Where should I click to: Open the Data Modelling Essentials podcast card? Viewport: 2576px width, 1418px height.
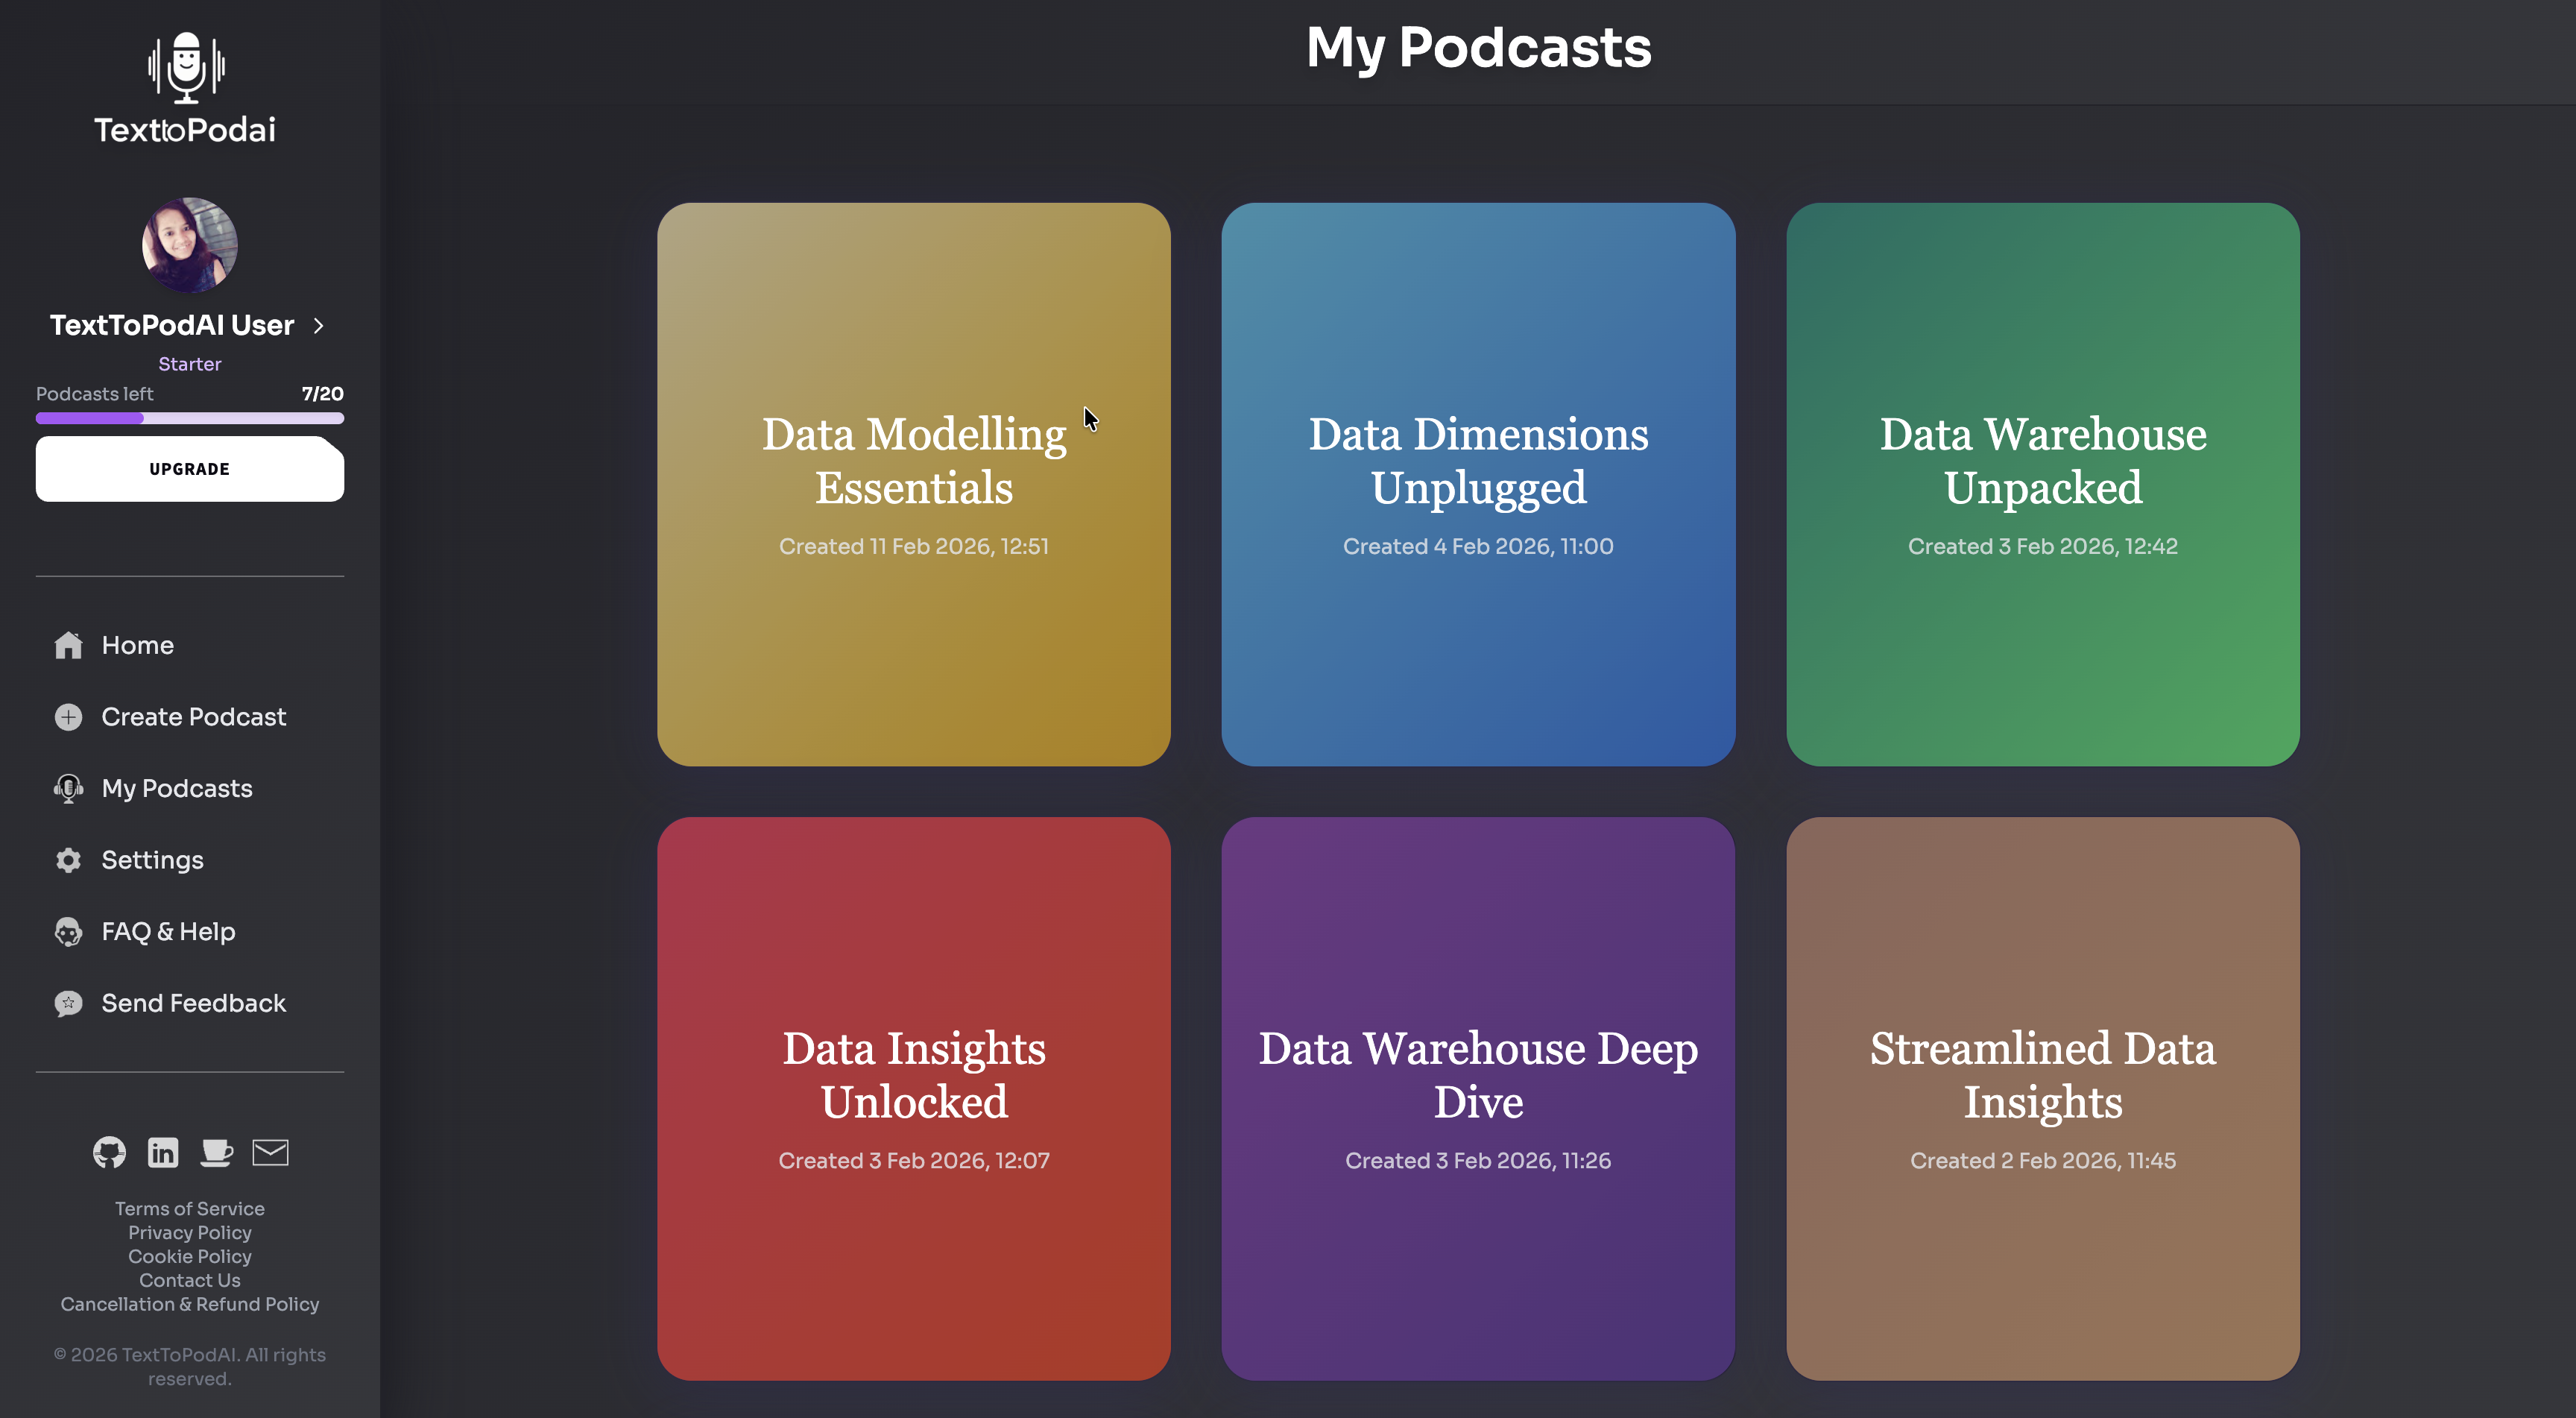coord(913,484)
